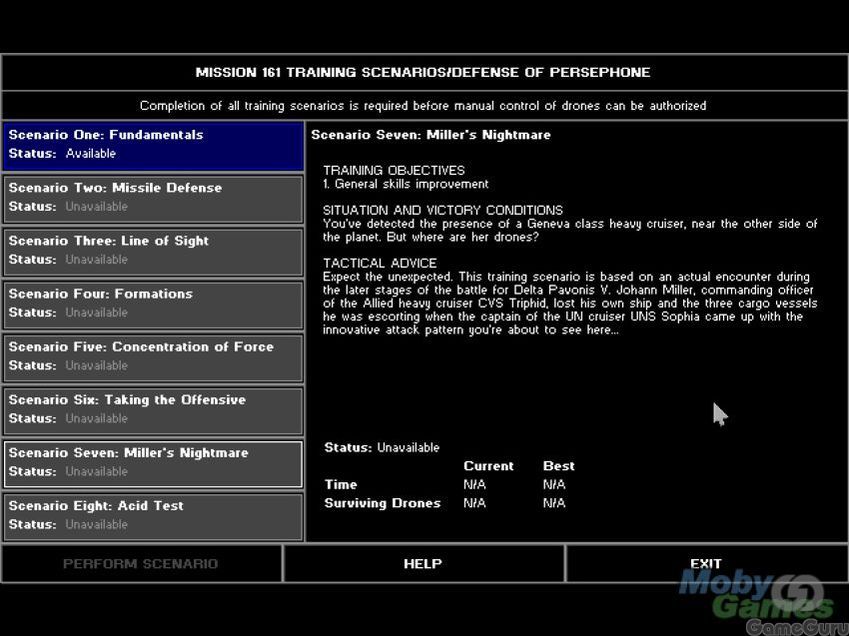Screen dimensions: 849x636
Task: Click the 'General skills improvement' objective line
Action: point(406,184)
